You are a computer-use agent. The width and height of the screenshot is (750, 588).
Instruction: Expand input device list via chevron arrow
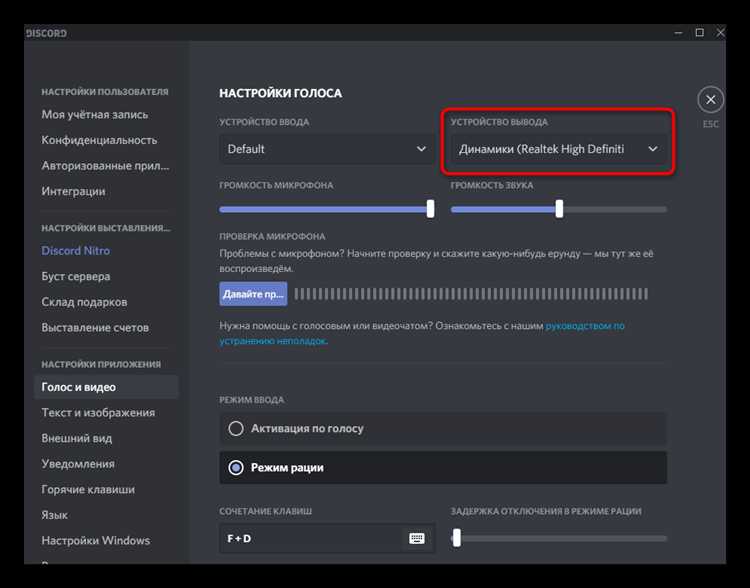(421, 149)
